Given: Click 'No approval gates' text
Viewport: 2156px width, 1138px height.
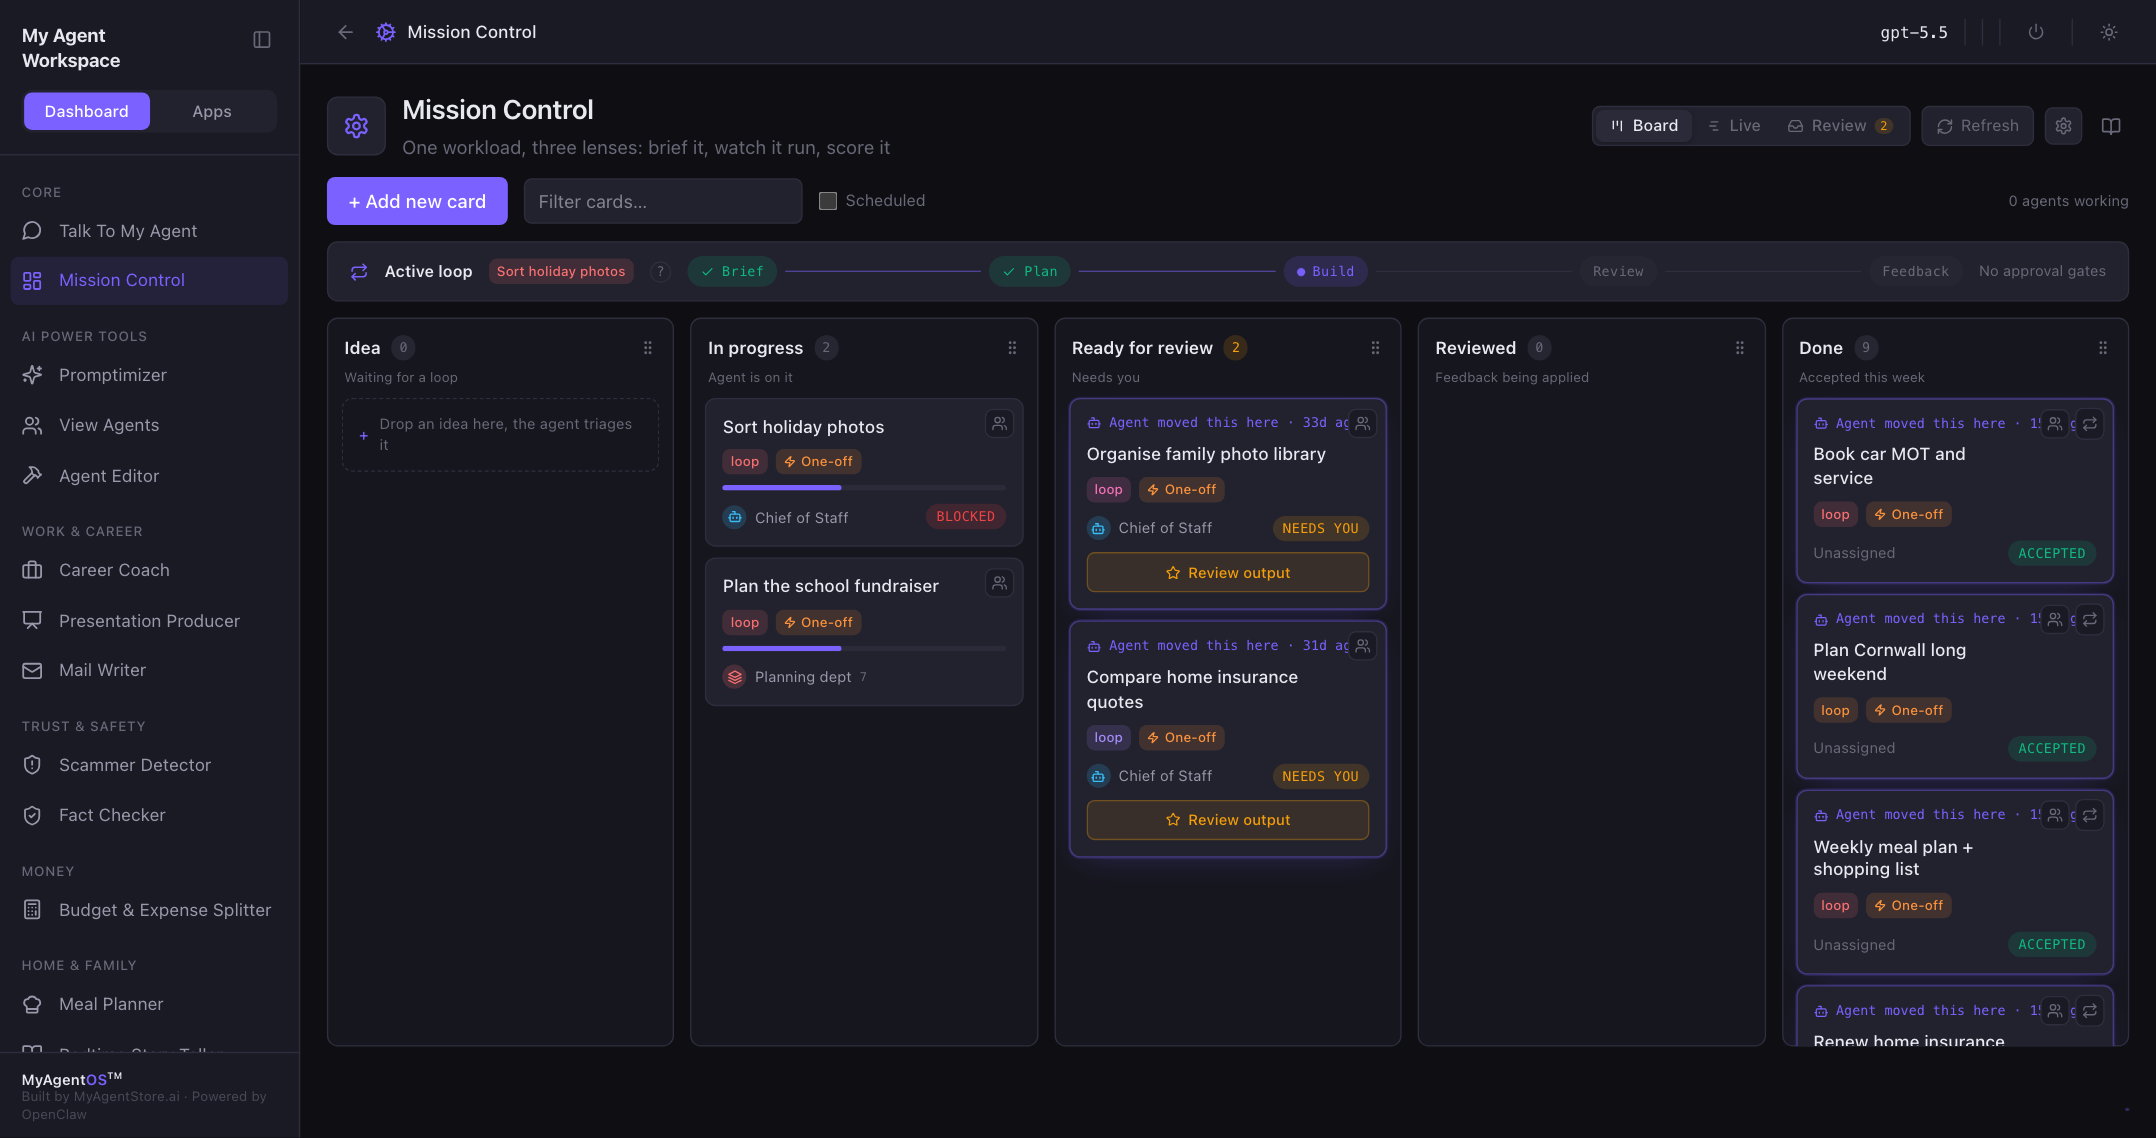Looking at the screenshot, I should click(x=2042, y=271).
